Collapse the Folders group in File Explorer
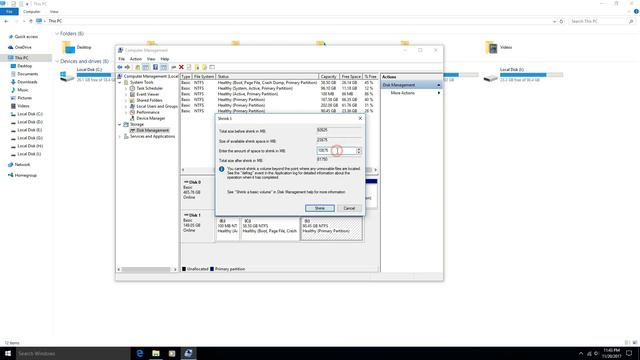The height and width of the screenshot is (360, 640). coord(57,34)
